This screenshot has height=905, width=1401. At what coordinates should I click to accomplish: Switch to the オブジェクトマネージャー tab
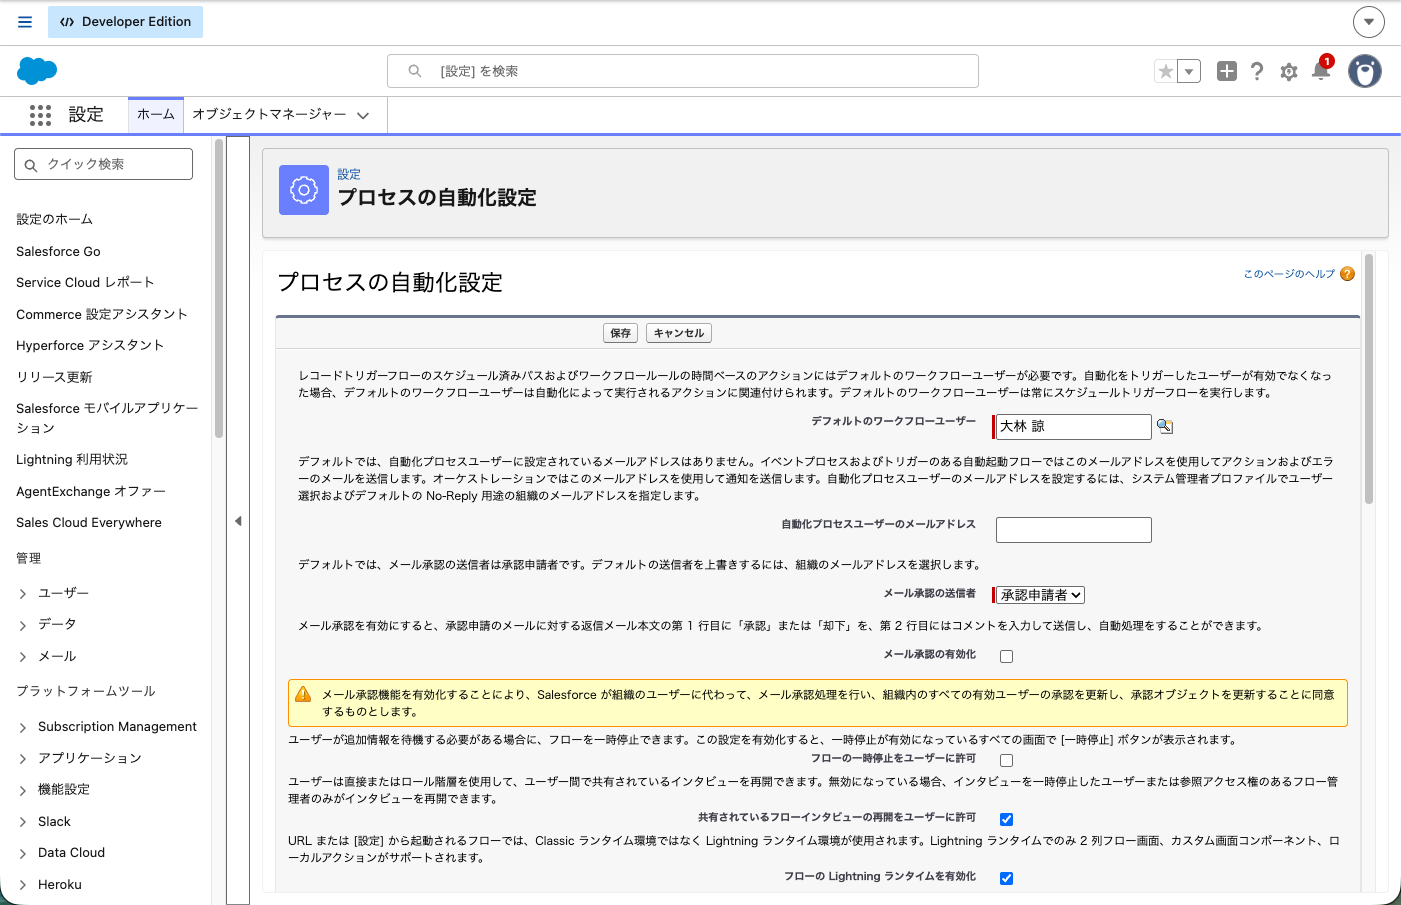pos(269,115)
